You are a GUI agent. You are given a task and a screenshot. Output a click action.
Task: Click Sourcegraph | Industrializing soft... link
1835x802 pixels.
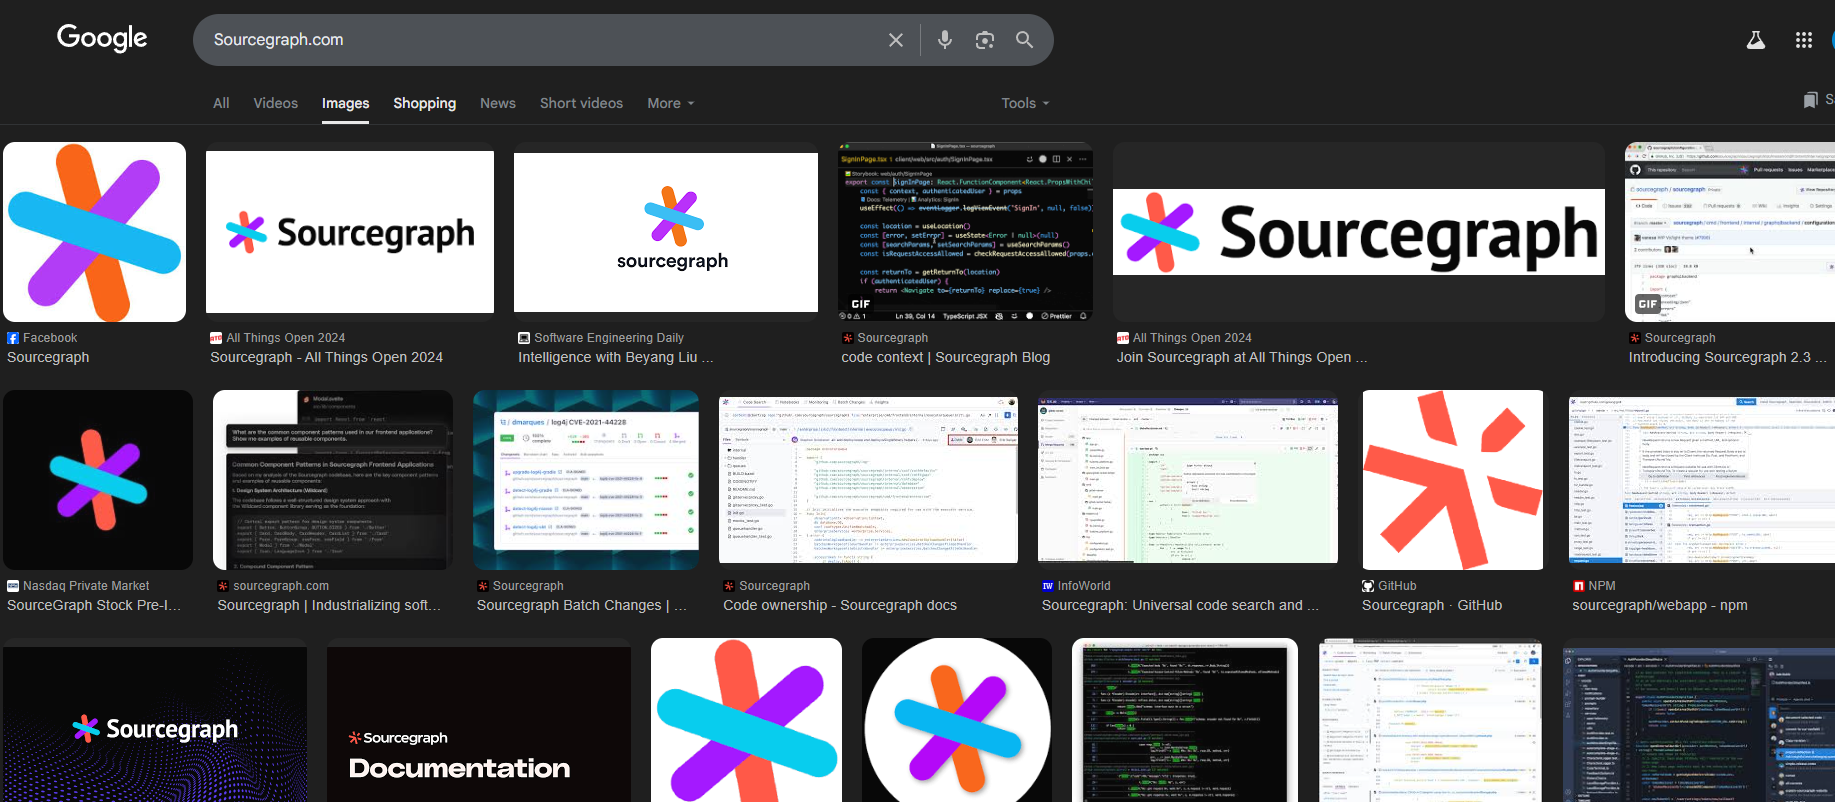point(329,606)
